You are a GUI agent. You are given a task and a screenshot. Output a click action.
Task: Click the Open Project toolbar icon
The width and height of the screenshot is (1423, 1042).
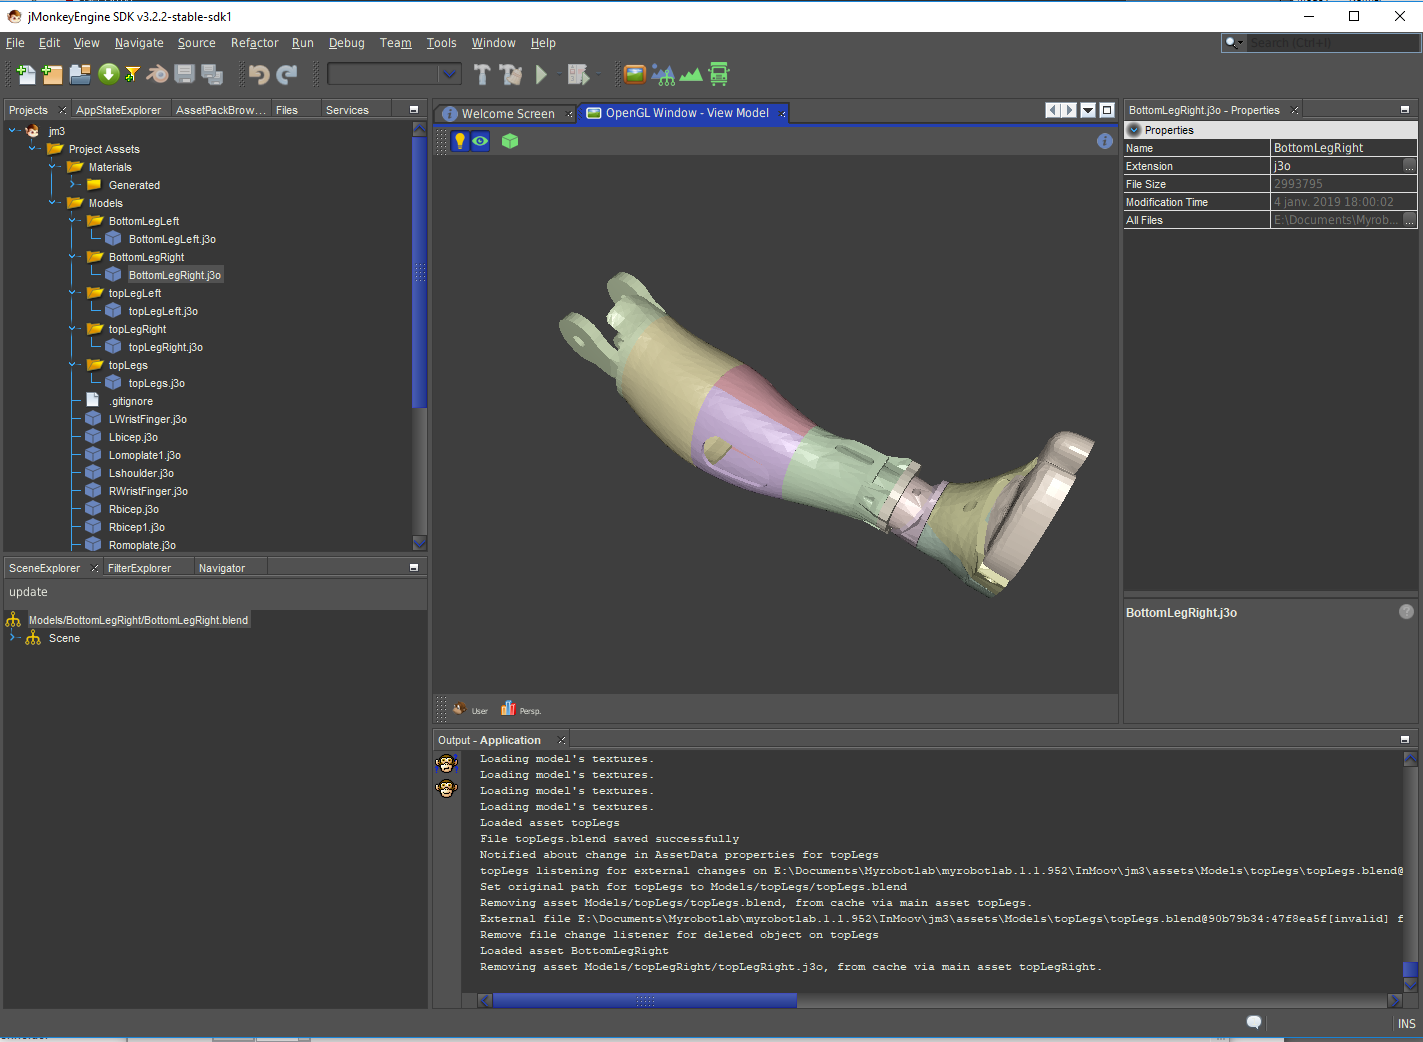point(80,74)
